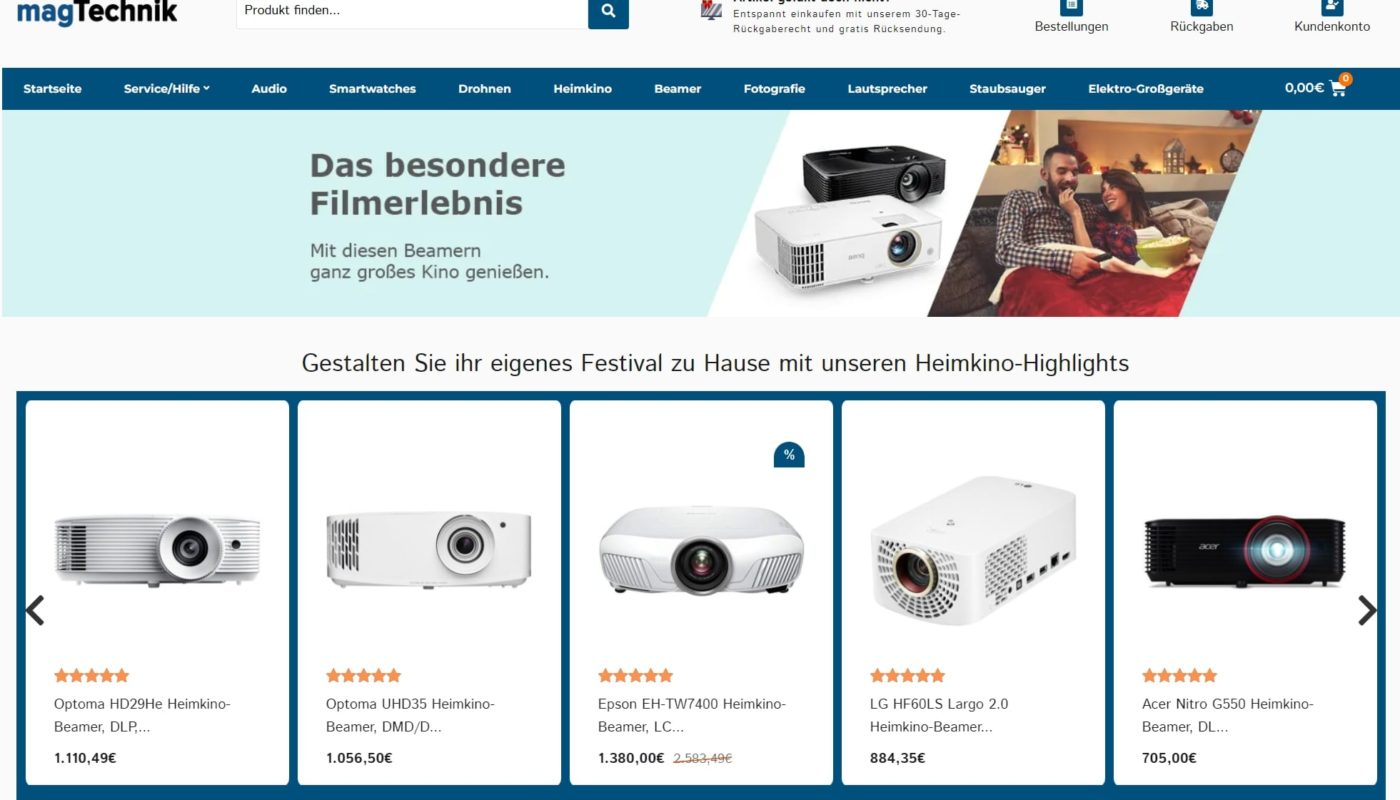The image size is (1400, 800).
Task: Show previous products with left carousel arrow
Action: [35, 610]
